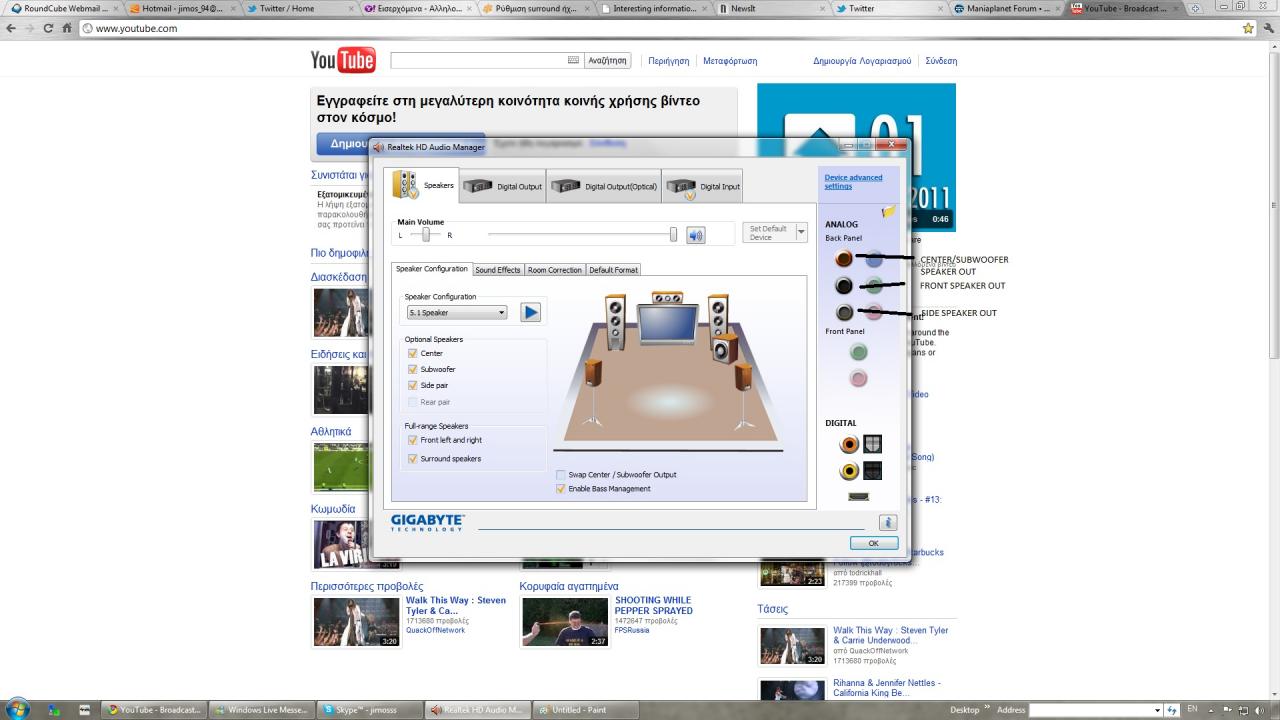Test the subwoofer in room diagram
Image resolution: width=1280 pixels, height=720 pixels.
point(725,350)
